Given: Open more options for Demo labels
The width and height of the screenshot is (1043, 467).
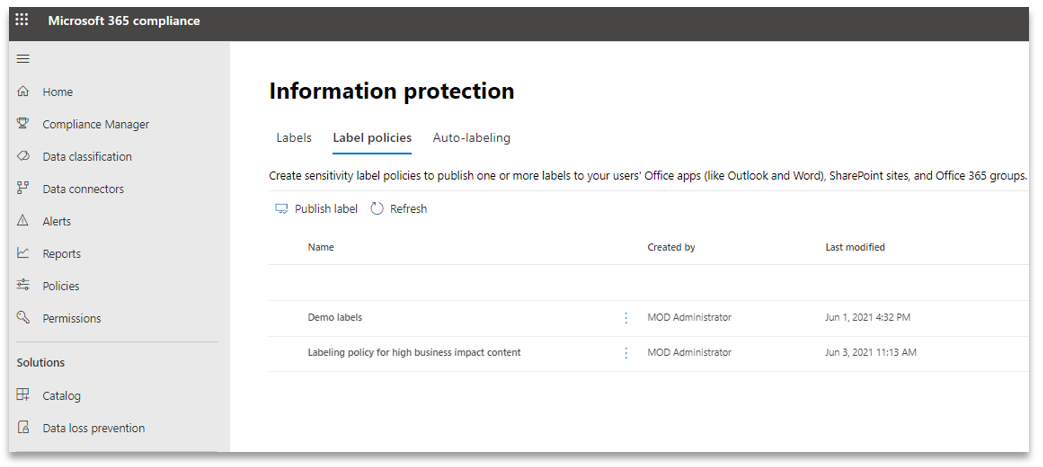Looking at the screenshot, I should (x=627, y=318).
